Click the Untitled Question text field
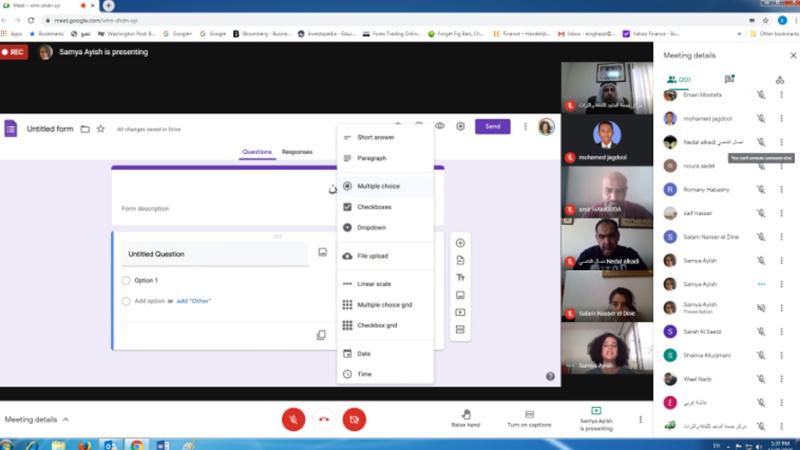The image size is (800, 450). tap(215, 254)
